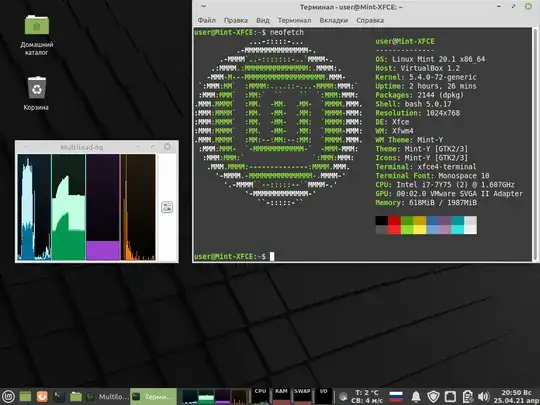Close the Multiload-ng window
Image resolution: width=540 pixels, height=405 pixels.
(x=167, y=147)
